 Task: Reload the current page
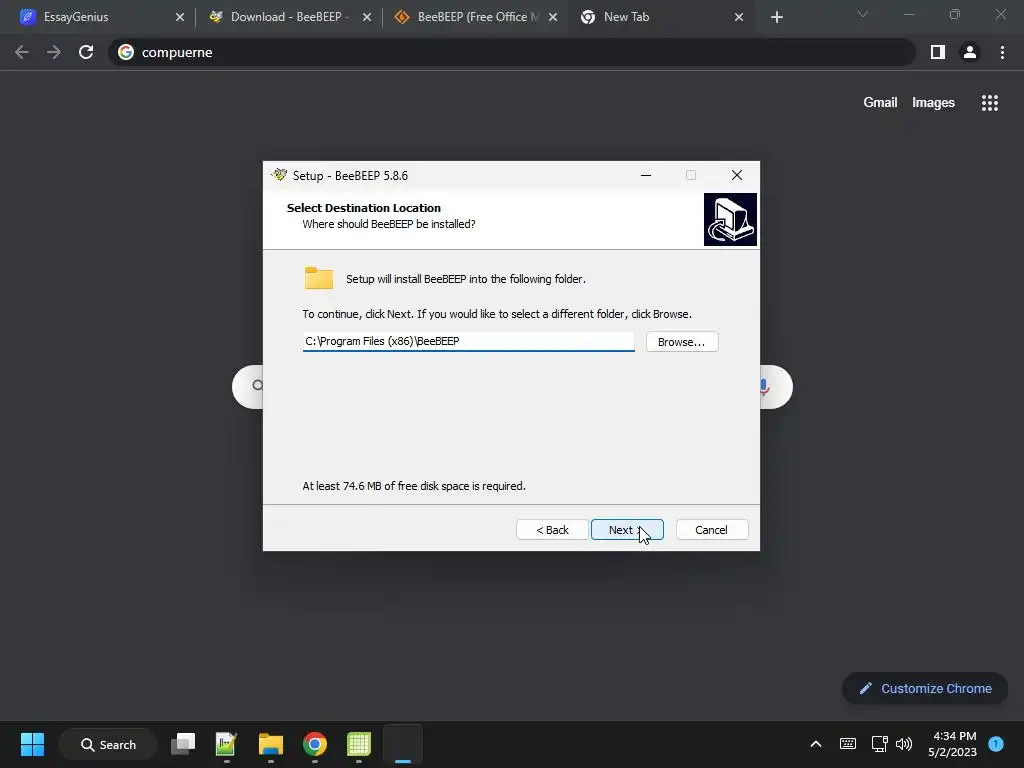[x=86, y=52]
